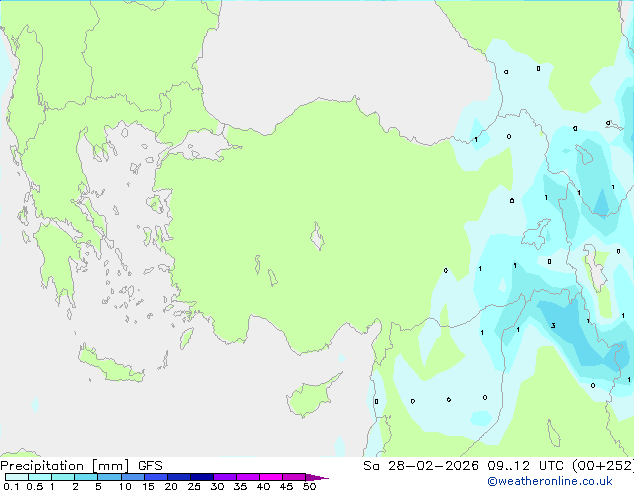This screenshot has height=490, width=634.
Task: Click the '10' legend scale label
Action: coord(125,486)
